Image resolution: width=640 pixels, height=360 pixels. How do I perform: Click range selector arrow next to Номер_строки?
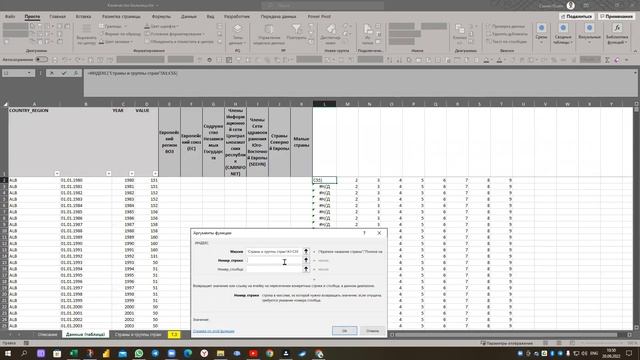306,260
